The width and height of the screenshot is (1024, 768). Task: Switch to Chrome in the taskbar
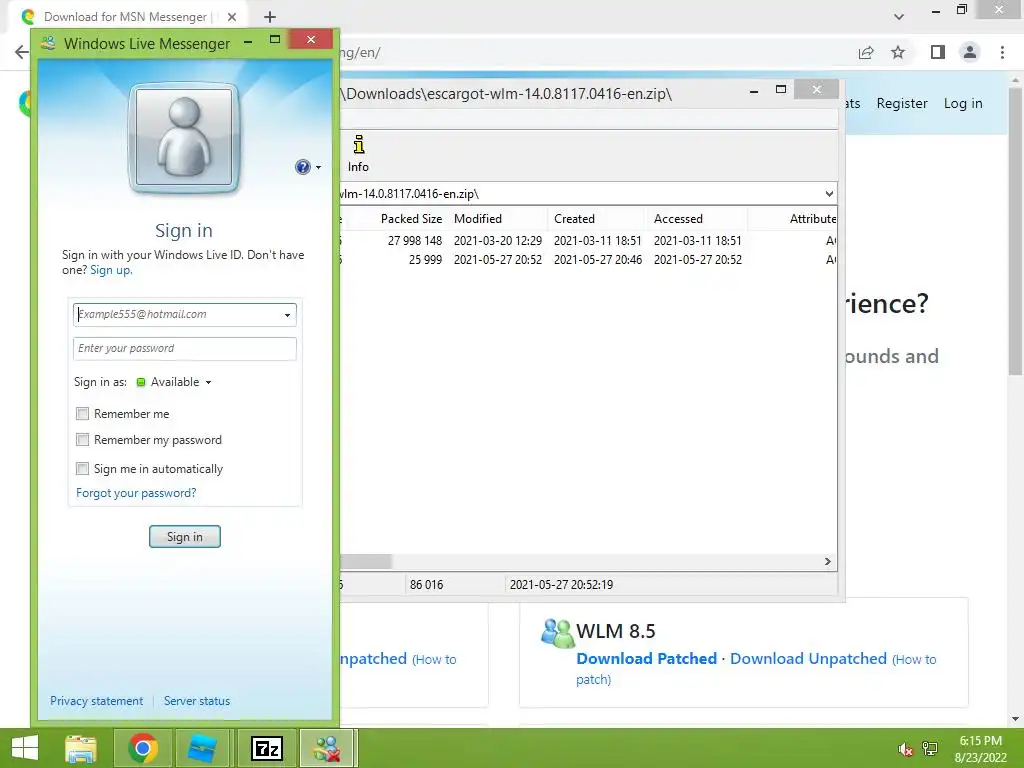pyautogui.click(x=143, y=748)
